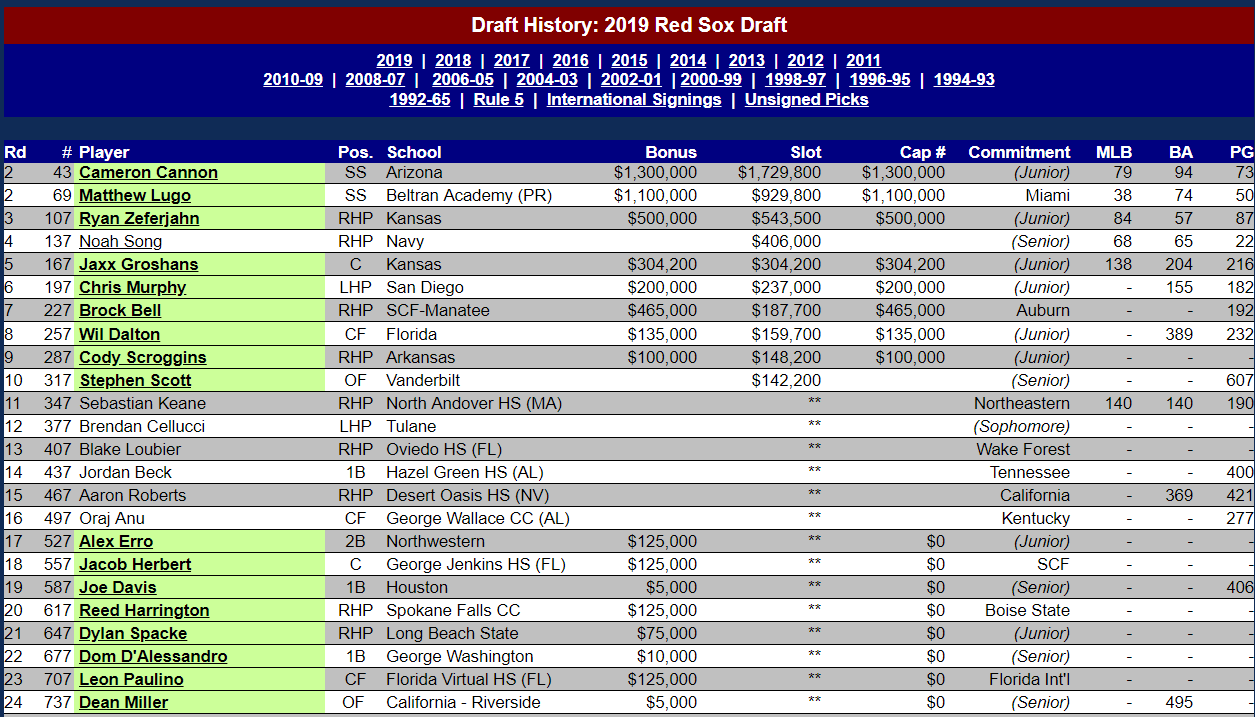Viewport: 1255px width, 717px height.
Task: Open Matthew Lugo's player page
Action: tap(135, 196)
